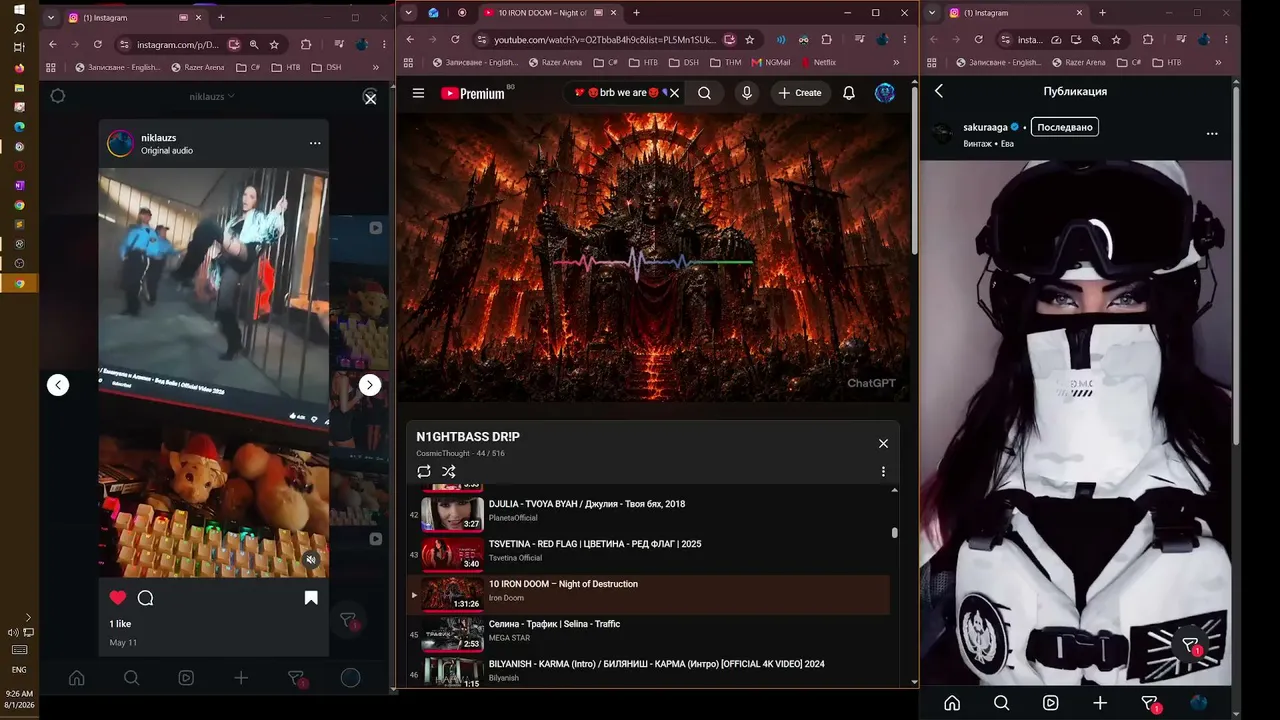Play DJULIA - TVOYA BYAH from the playlist
The width and height of the screenshot is (1280, 720).
pos(648,514)
